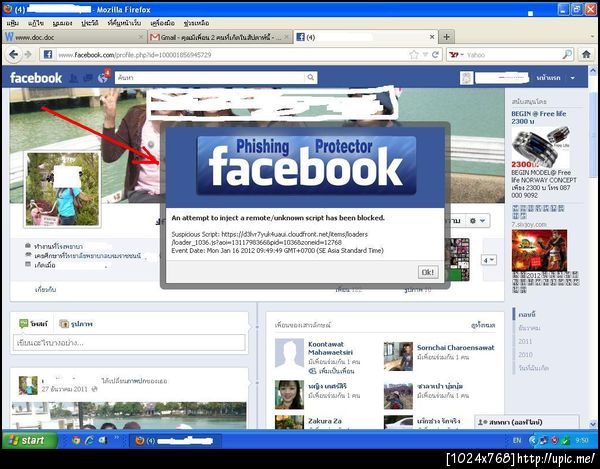This screenshot has height=469, width=600.
Task: Click the Facebook search field
Action: point(210,78)
